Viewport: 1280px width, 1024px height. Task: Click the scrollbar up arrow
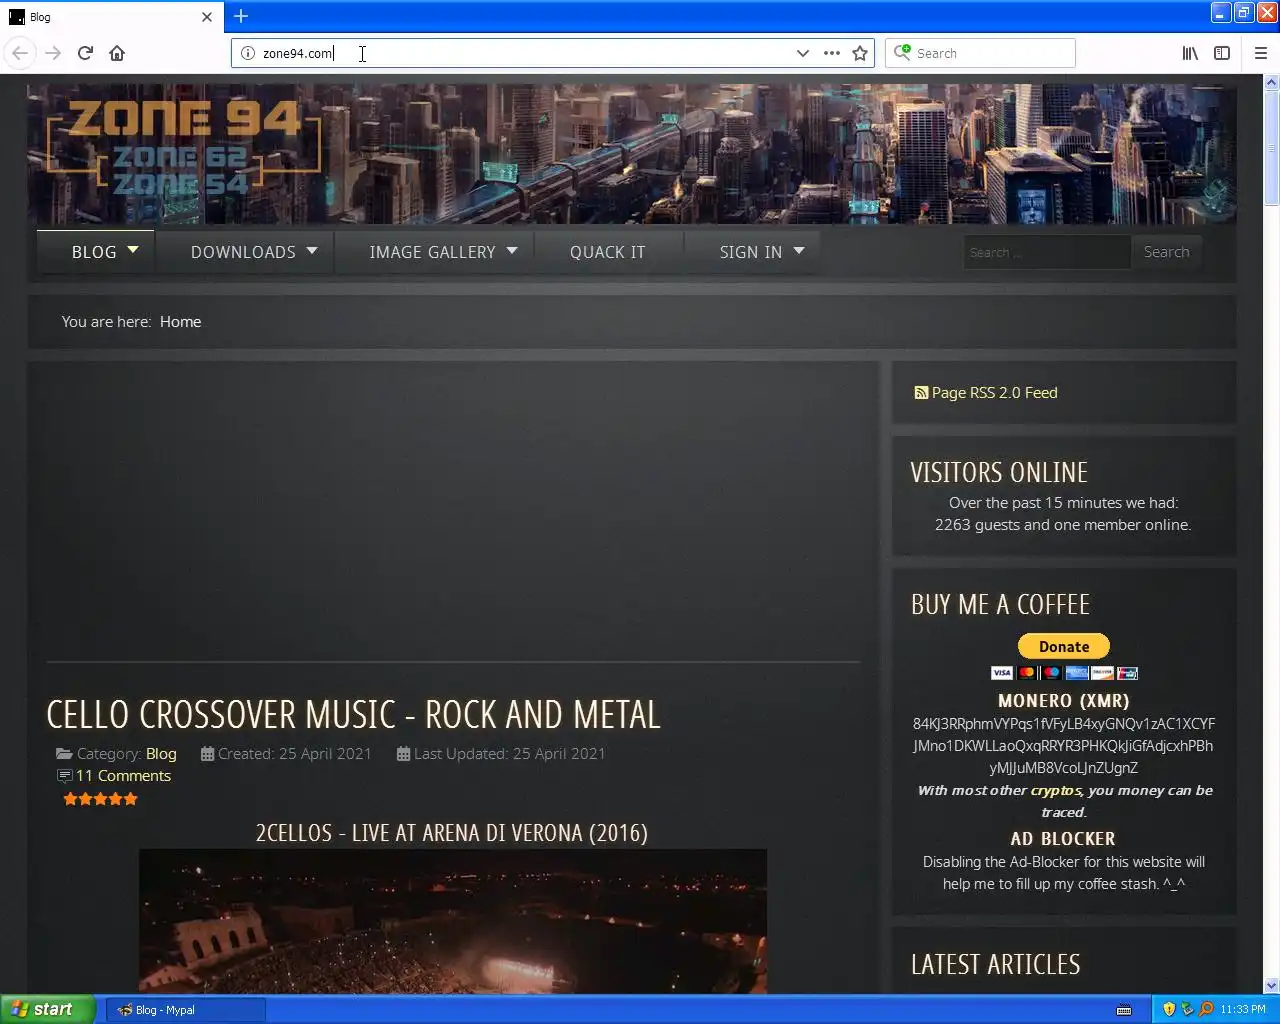1271,83
